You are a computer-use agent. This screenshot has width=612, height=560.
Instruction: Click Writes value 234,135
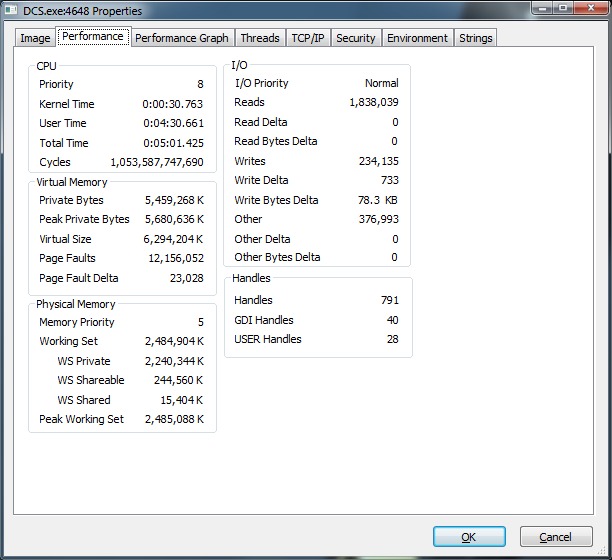point(379,161)
